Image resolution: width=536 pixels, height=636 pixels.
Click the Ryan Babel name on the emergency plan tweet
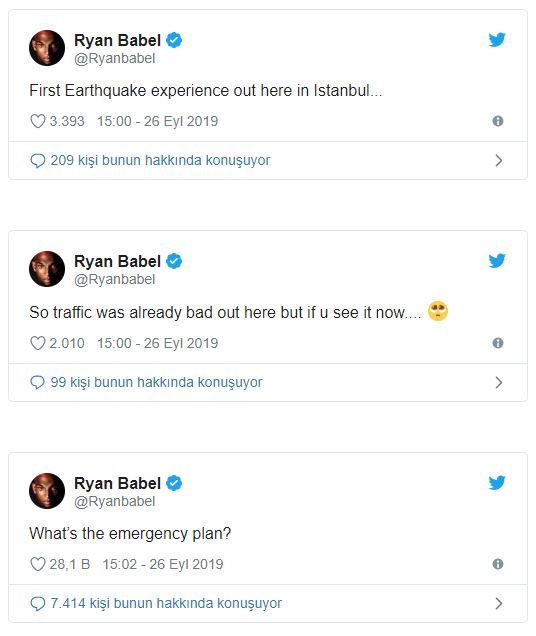click(x=118, y=483)
